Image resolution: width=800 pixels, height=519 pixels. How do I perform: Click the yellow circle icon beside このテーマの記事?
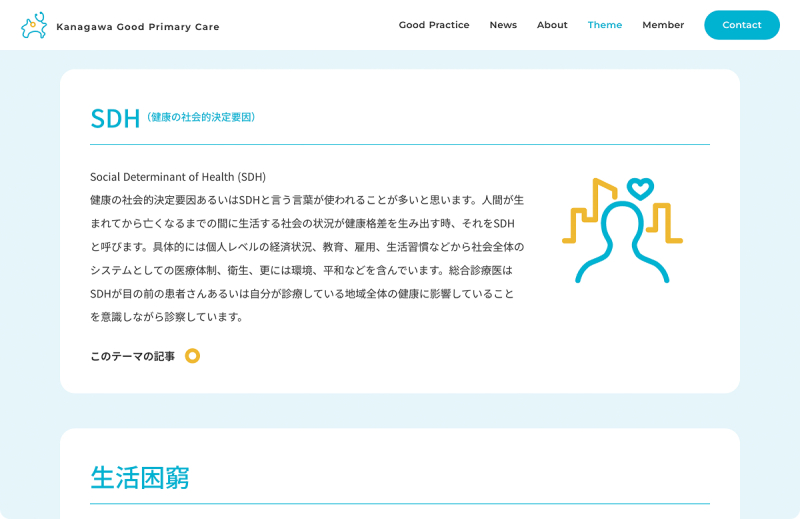[x=192, y=356]
